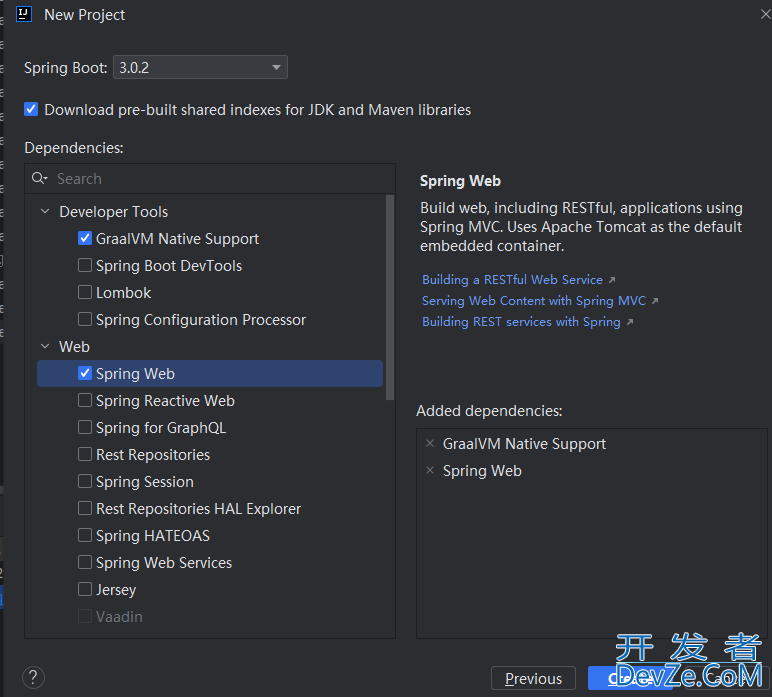Viewport: 772px width, 697px height.
Task: Click the dependencies list scrollbar
Action: click(390, 297)
